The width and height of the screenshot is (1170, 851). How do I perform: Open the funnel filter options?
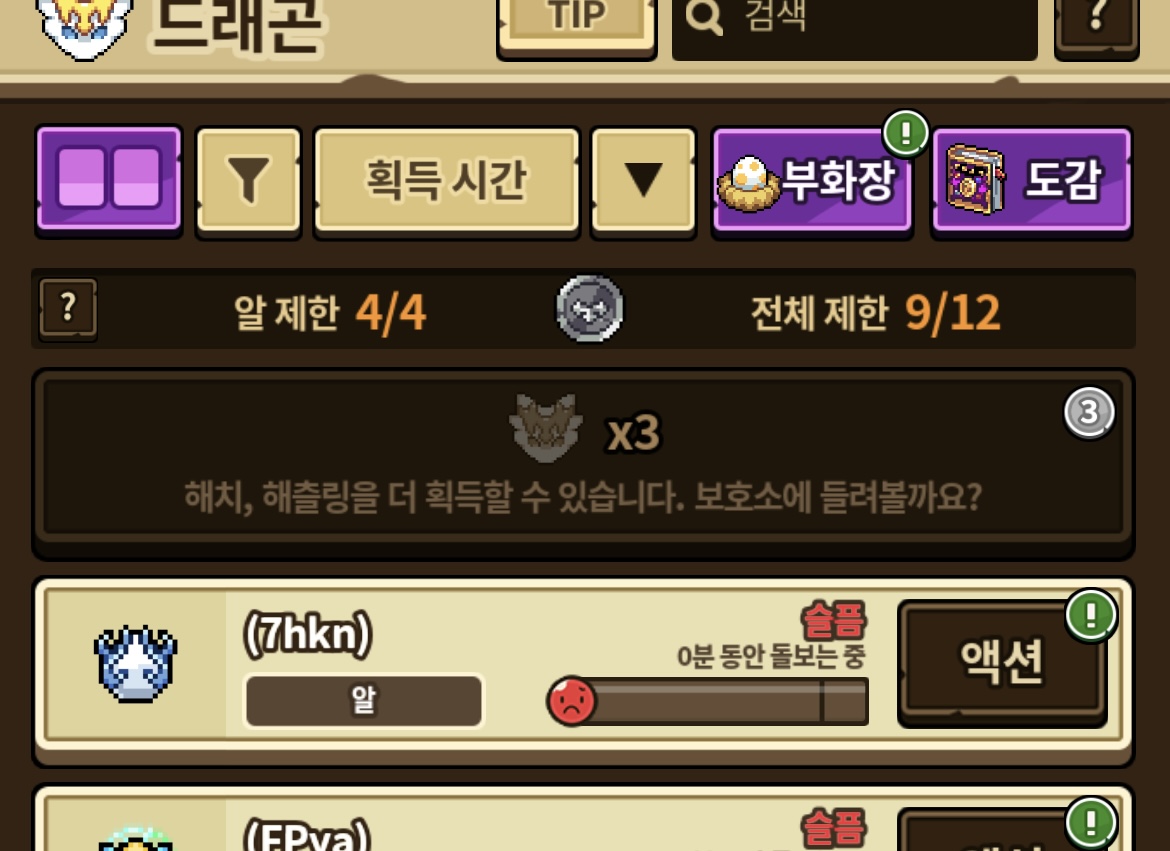248,181
